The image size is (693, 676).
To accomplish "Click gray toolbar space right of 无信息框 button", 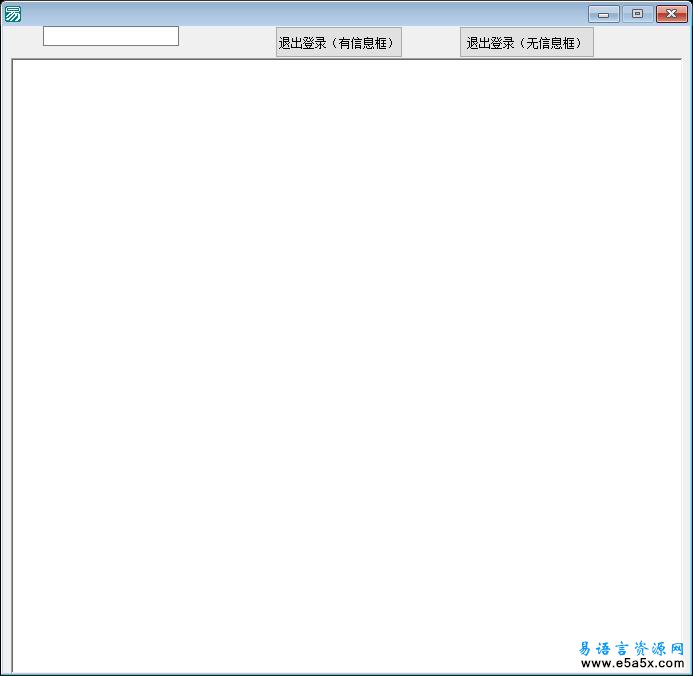I will tap(638, 43).
